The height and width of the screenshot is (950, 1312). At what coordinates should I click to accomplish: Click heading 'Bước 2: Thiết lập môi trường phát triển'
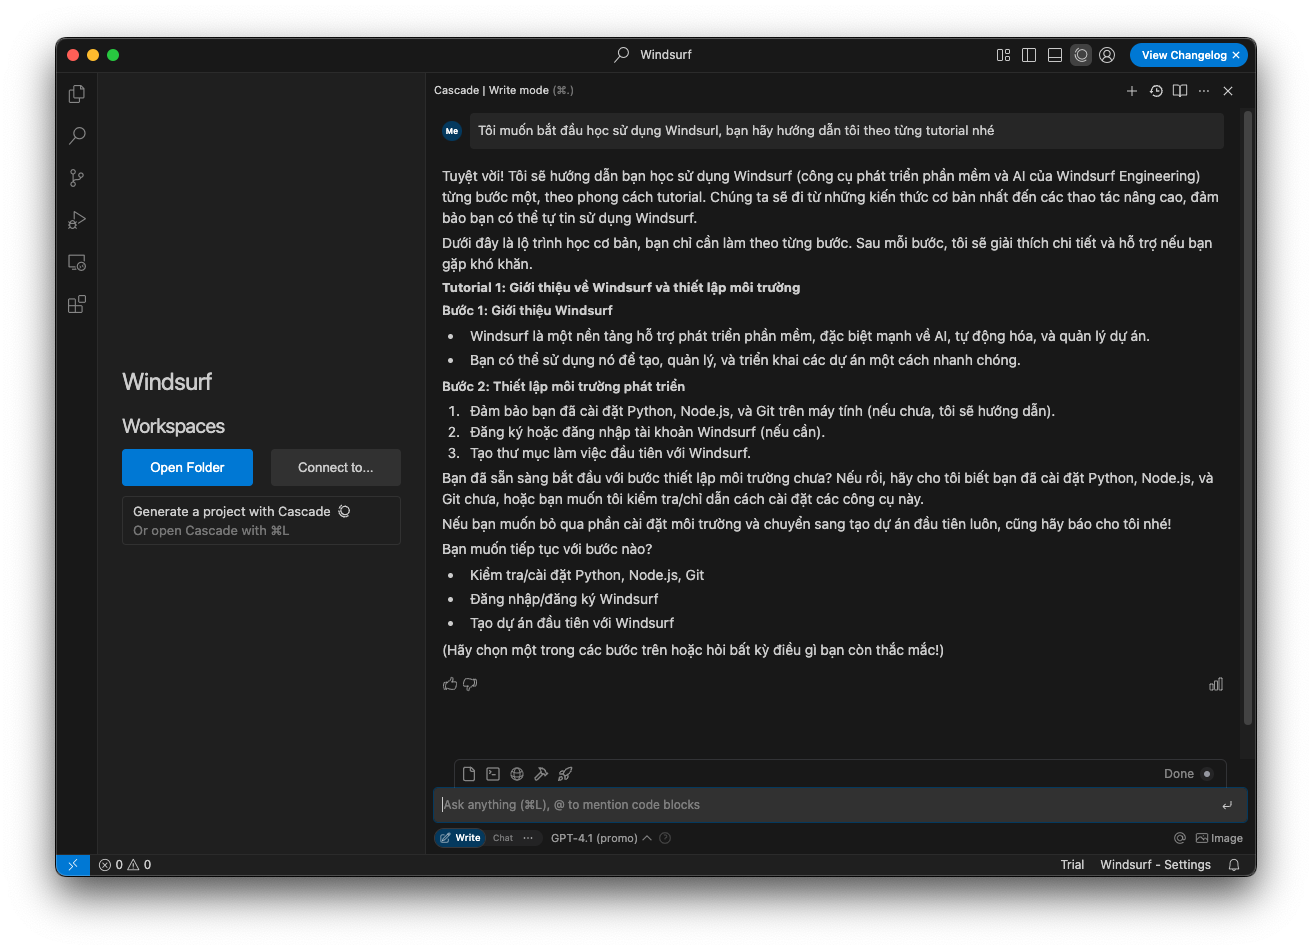(x=563, y=386)
